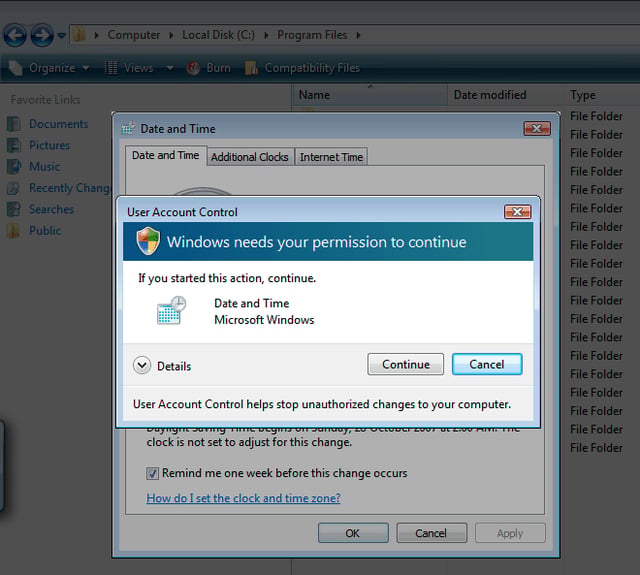Click Date and Time program name text

251,303
